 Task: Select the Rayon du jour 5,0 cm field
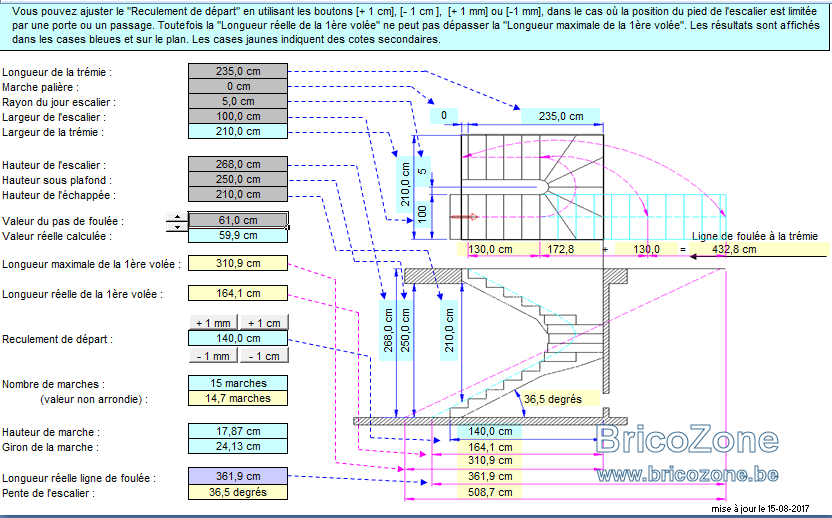point(238,101)
